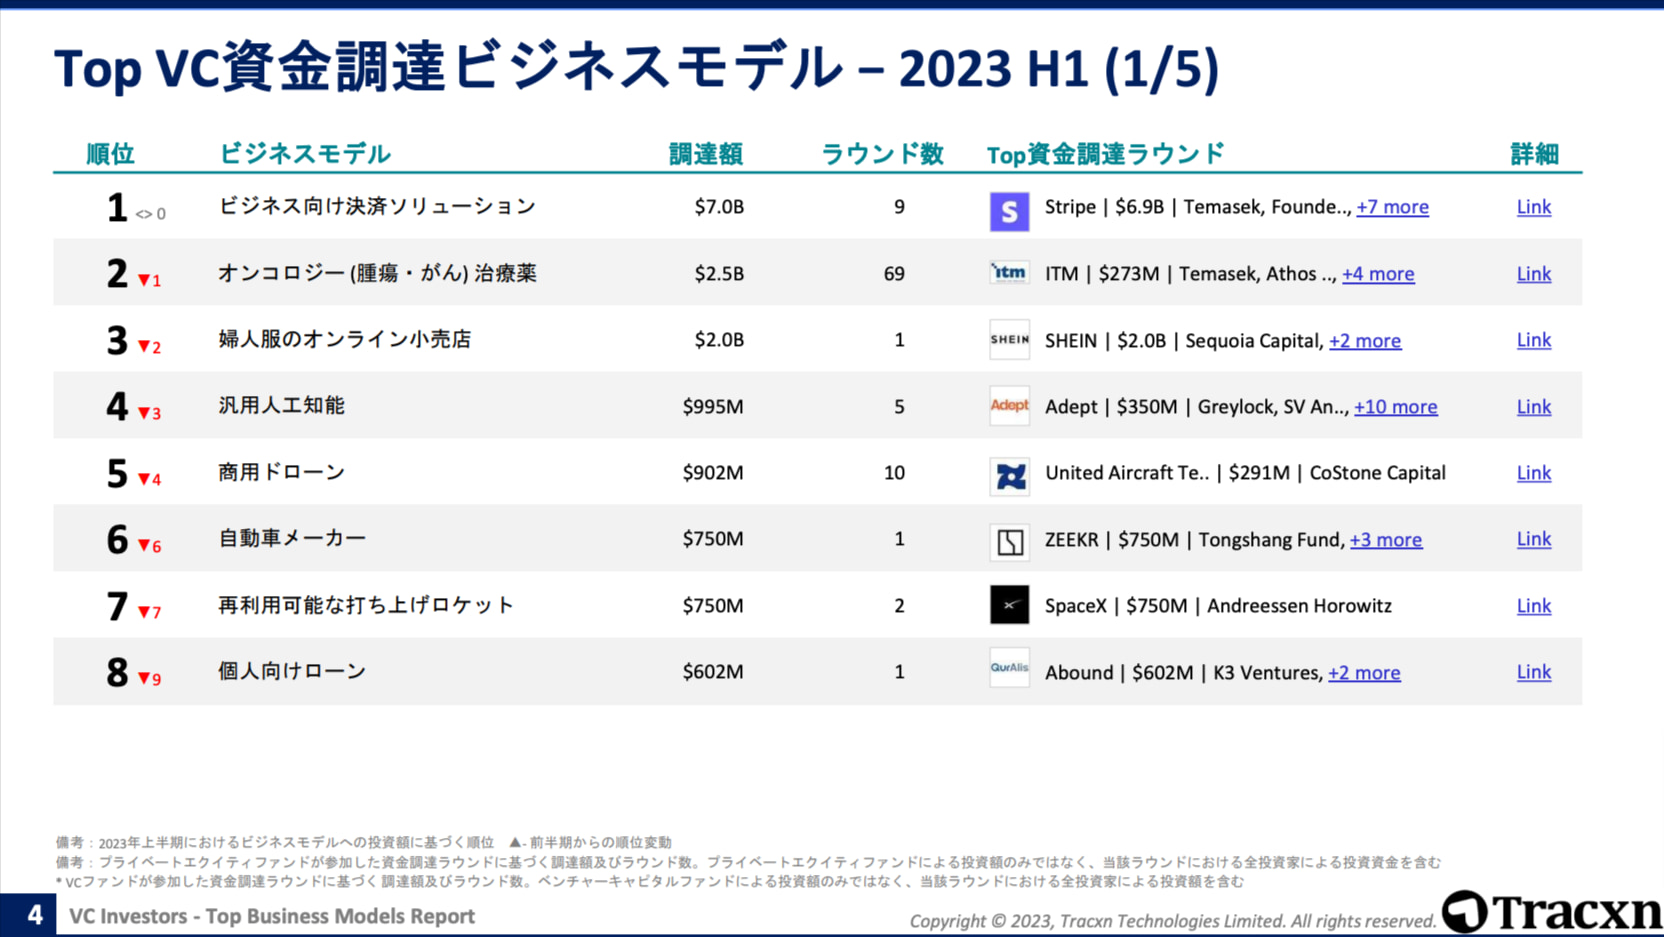Click the rank number 6
Image resolution: width=1664 pixels, height=937 pixels.
[117, 540]
